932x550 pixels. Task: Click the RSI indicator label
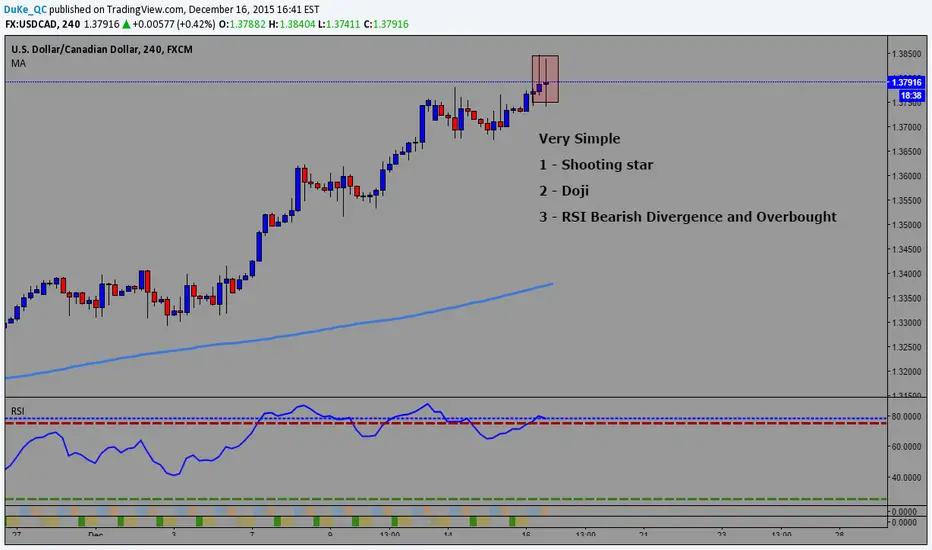[x=17, y=411]
